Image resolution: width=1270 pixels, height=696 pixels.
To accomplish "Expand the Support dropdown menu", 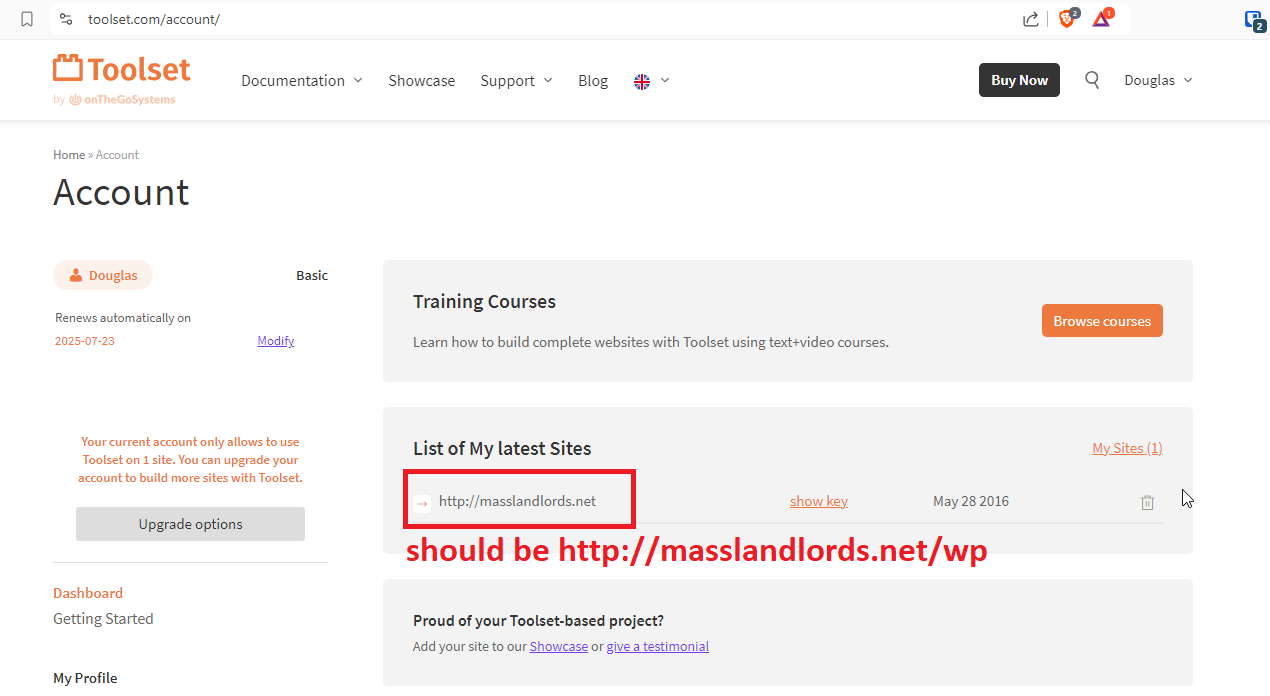I will click(516, 81).
